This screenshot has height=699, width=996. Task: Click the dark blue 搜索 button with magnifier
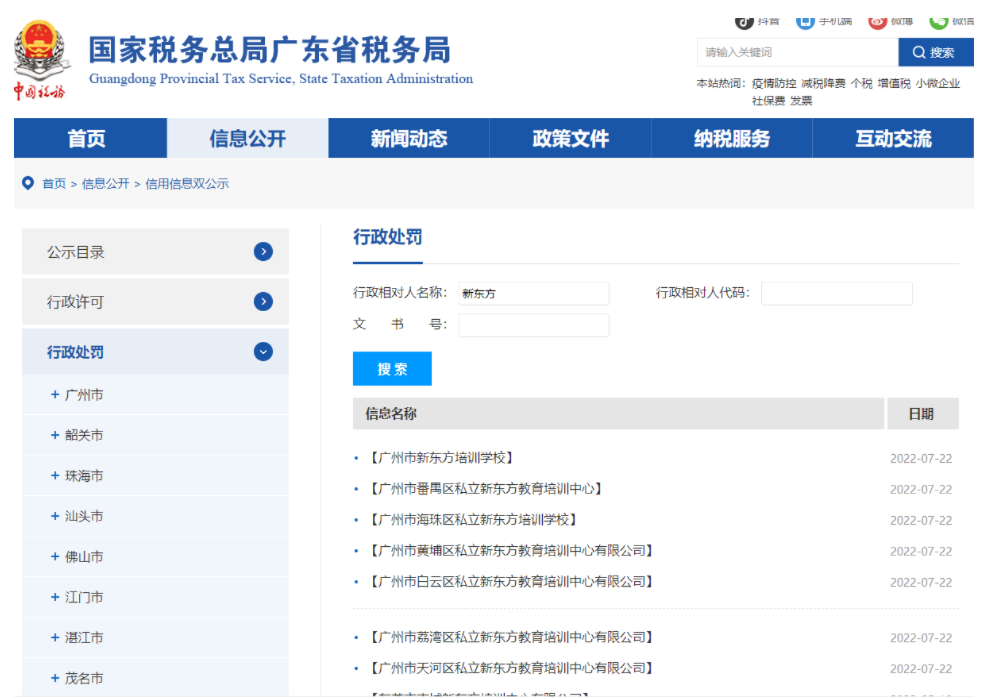(936, 52)
